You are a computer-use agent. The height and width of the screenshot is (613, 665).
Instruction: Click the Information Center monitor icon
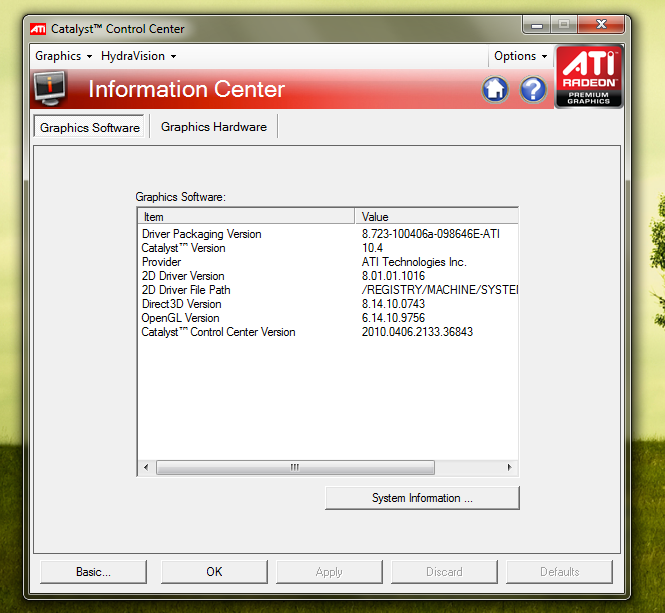coord(50,88)
